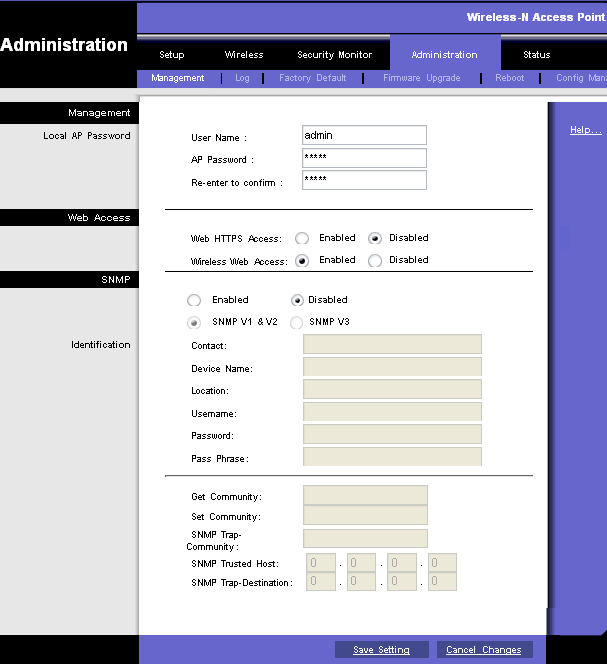Select Enabled for Wireless Web Access
607x664 pixels.
click(x=302, y=260)
